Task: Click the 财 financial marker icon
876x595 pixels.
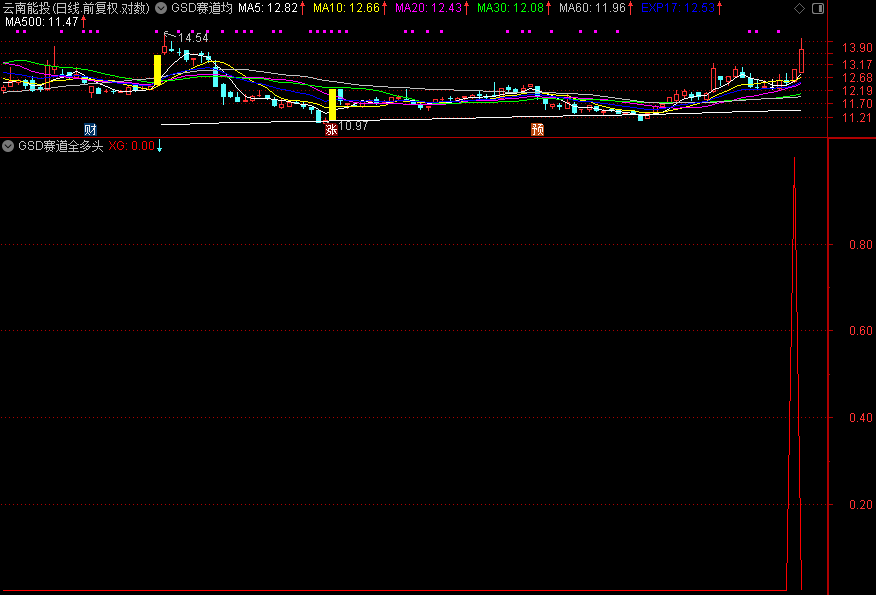Action: [90, 129]
